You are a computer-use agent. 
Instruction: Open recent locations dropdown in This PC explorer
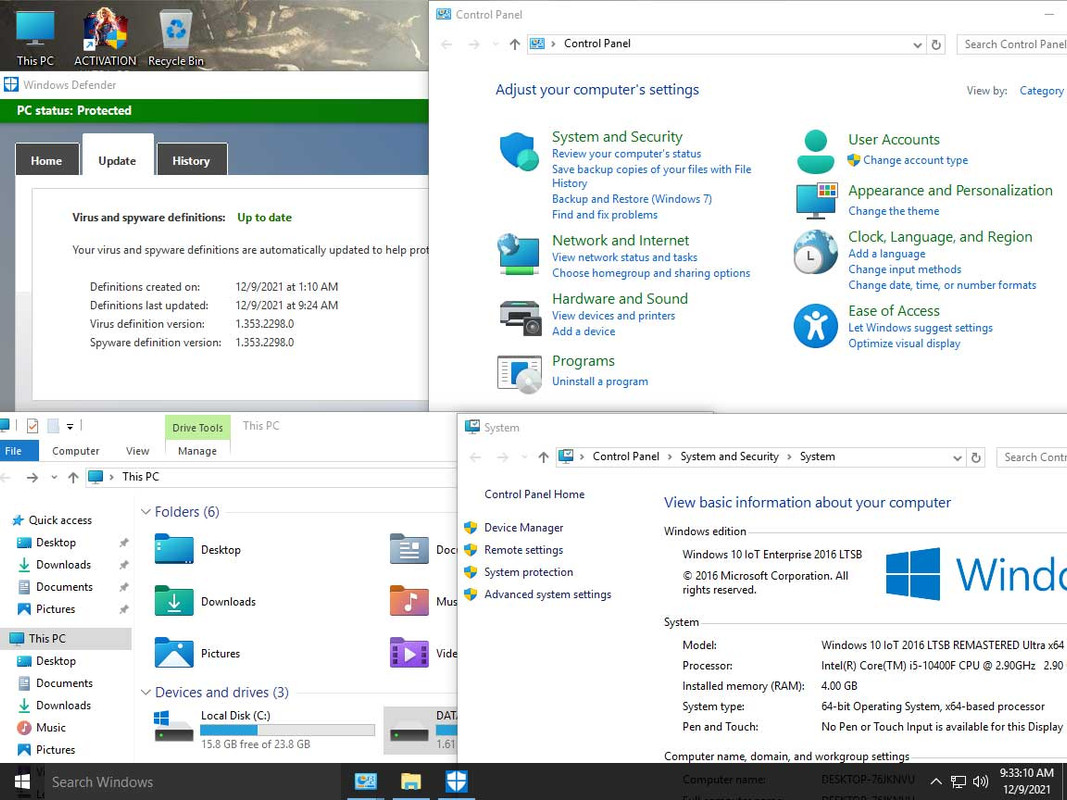point(54,477)
